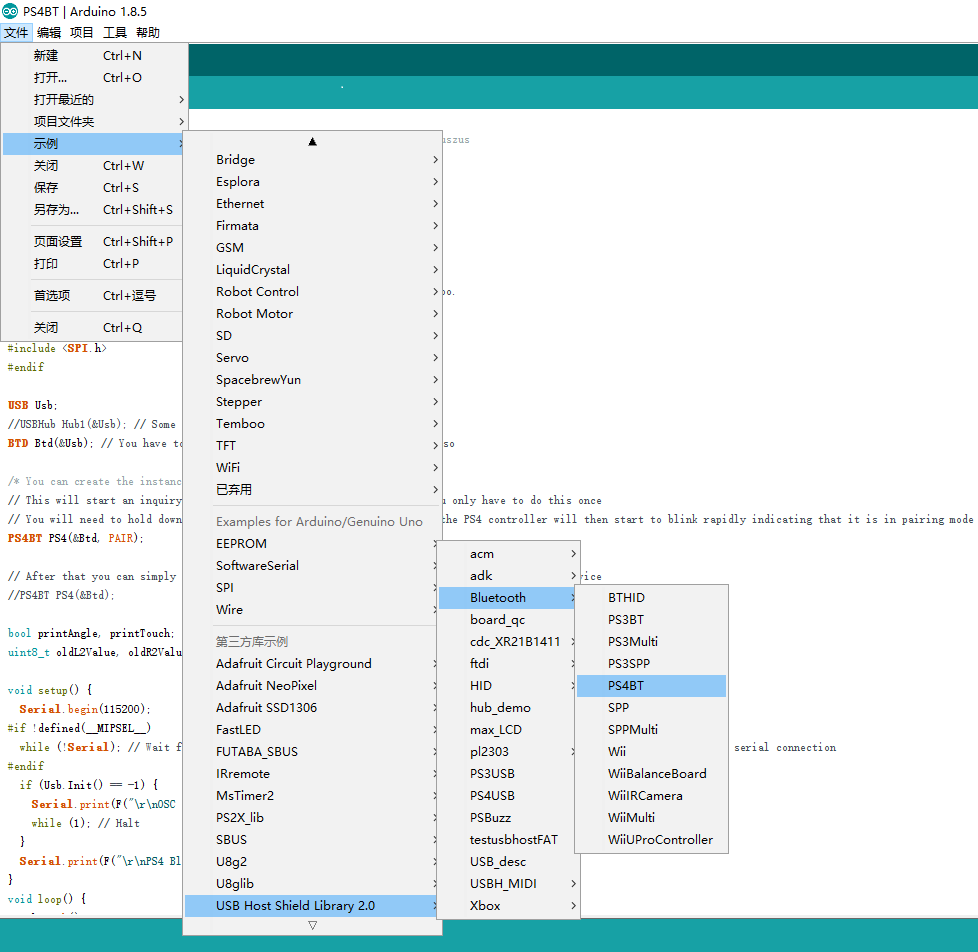978x952 pixels.
Task: Open PS4USB example
Action: tap(508, 796)
